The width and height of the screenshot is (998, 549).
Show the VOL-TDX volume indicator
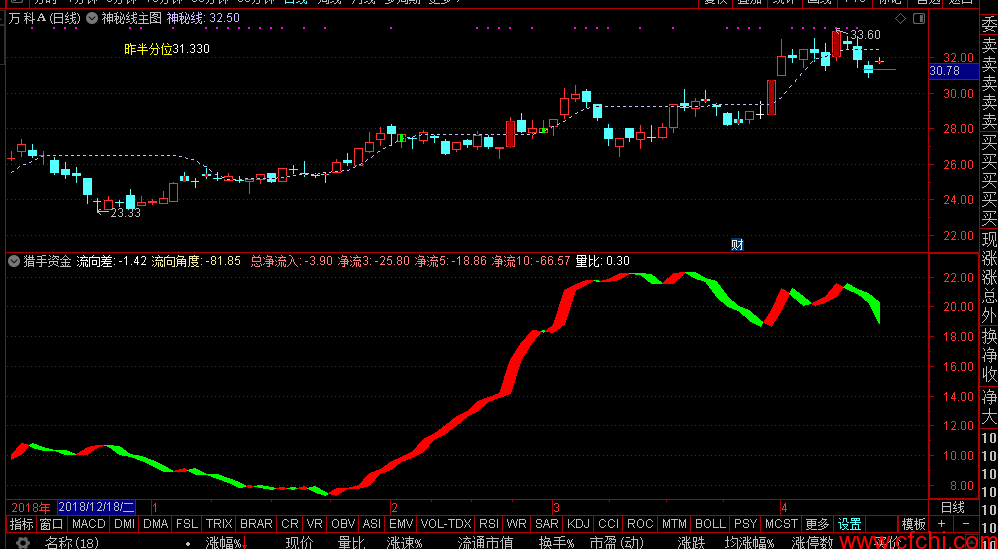446,524
